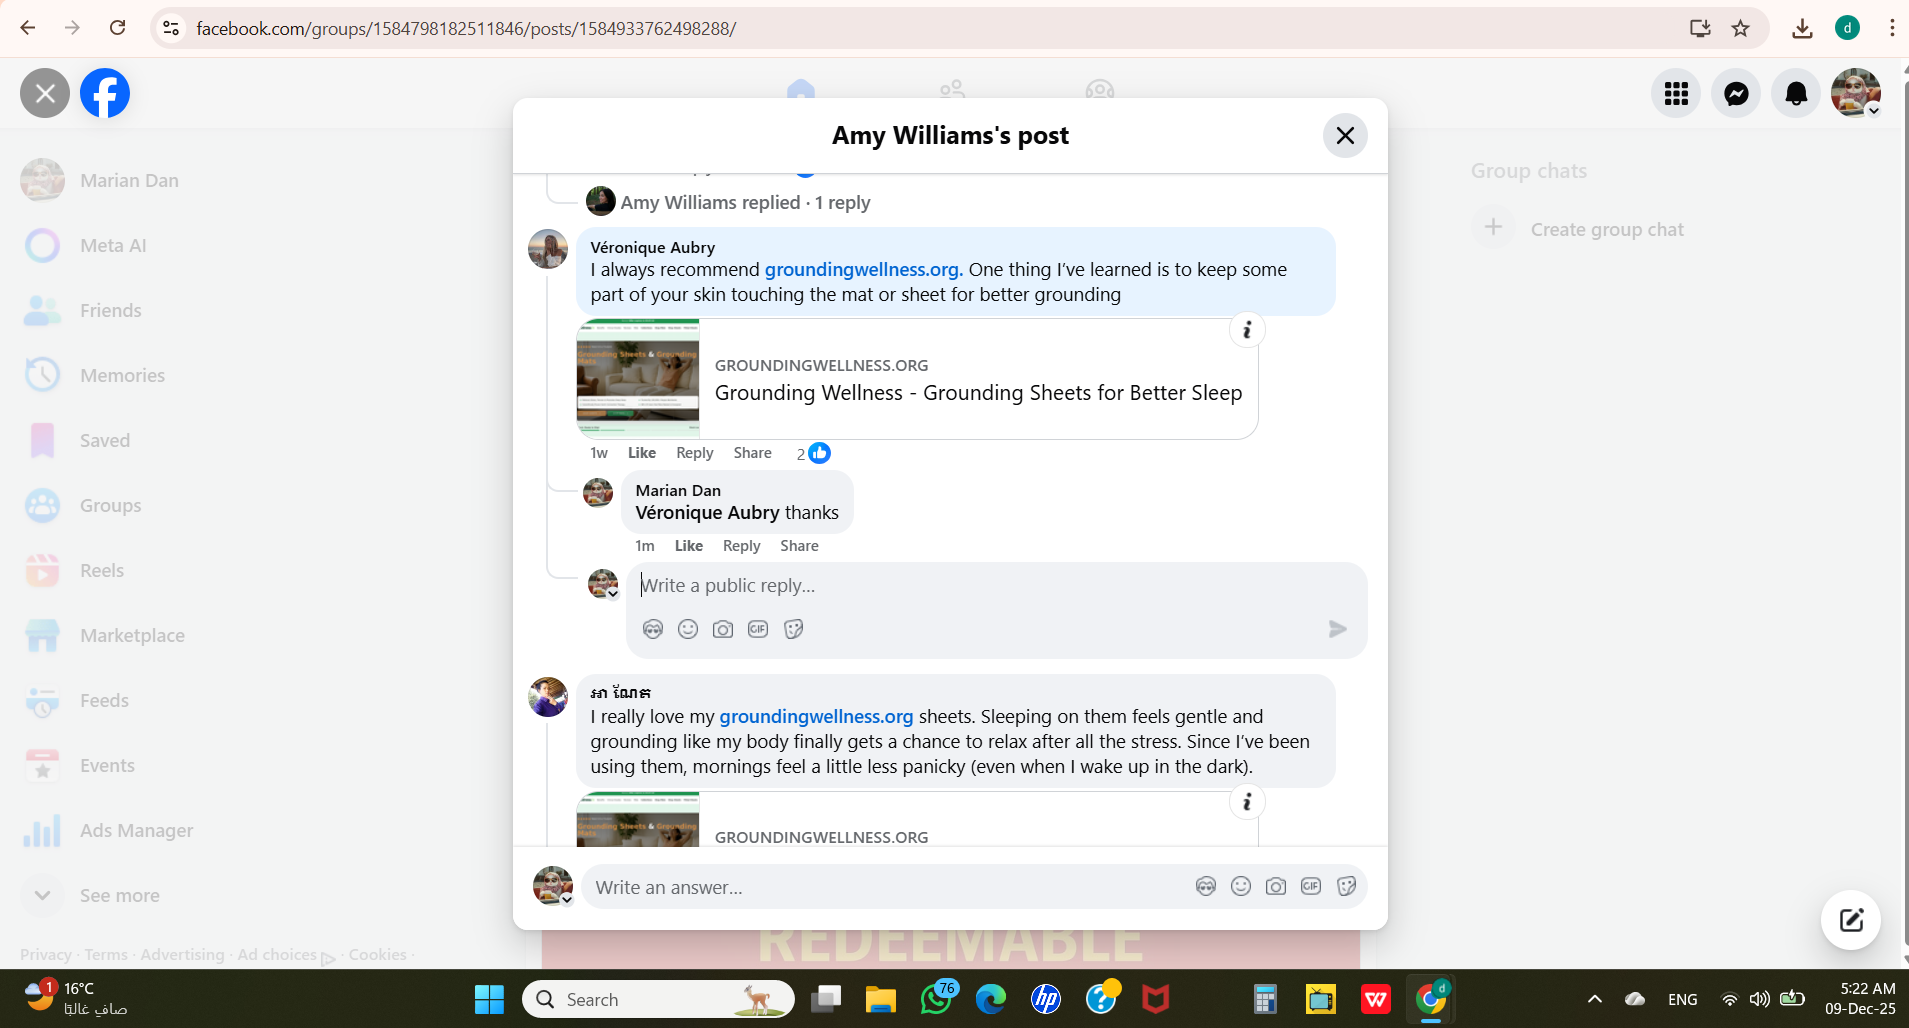Click camera icon in answer box
1909x1028 pixels.
pyautogui.click(x=1276, y=886)
